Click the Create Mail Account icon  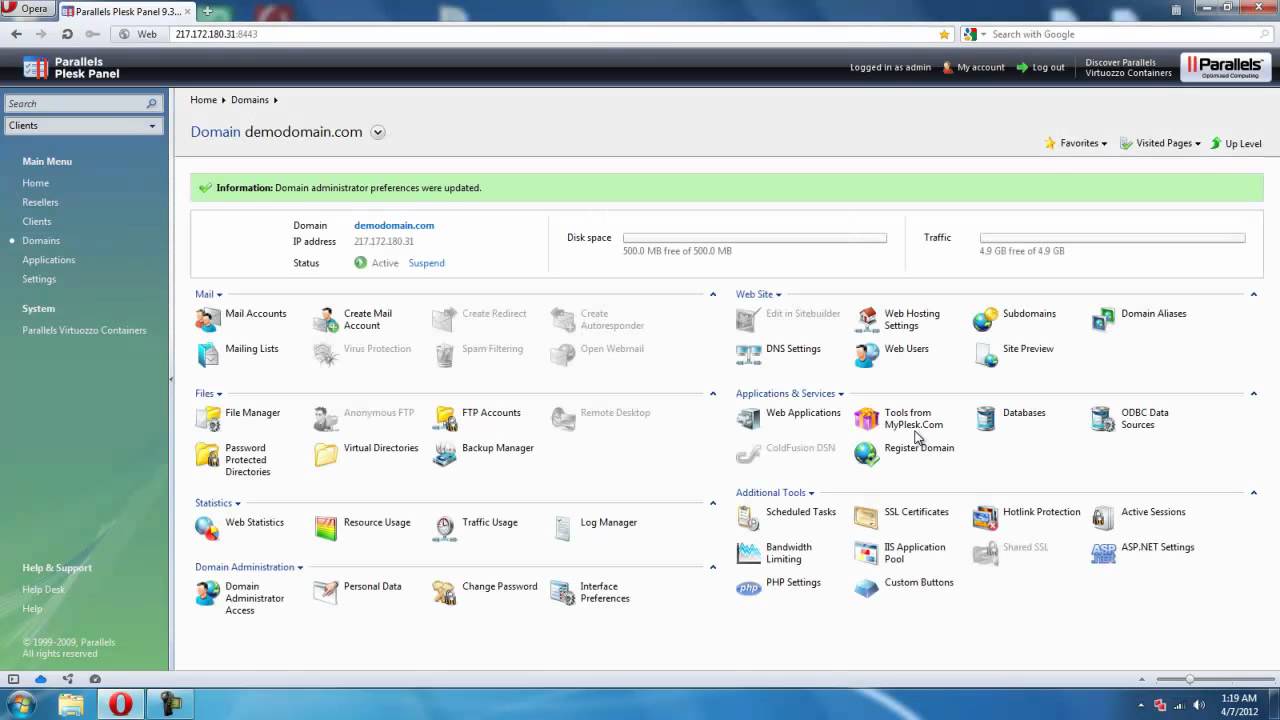coord(326,320)
